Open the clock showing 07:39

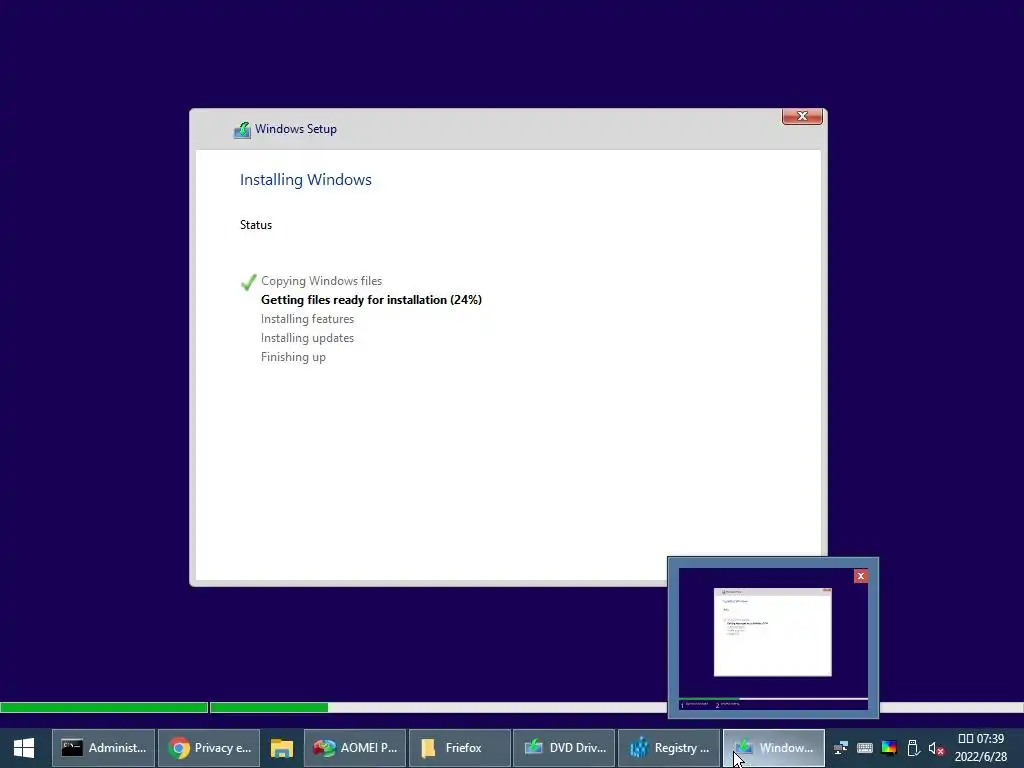[x=980, y=748]
